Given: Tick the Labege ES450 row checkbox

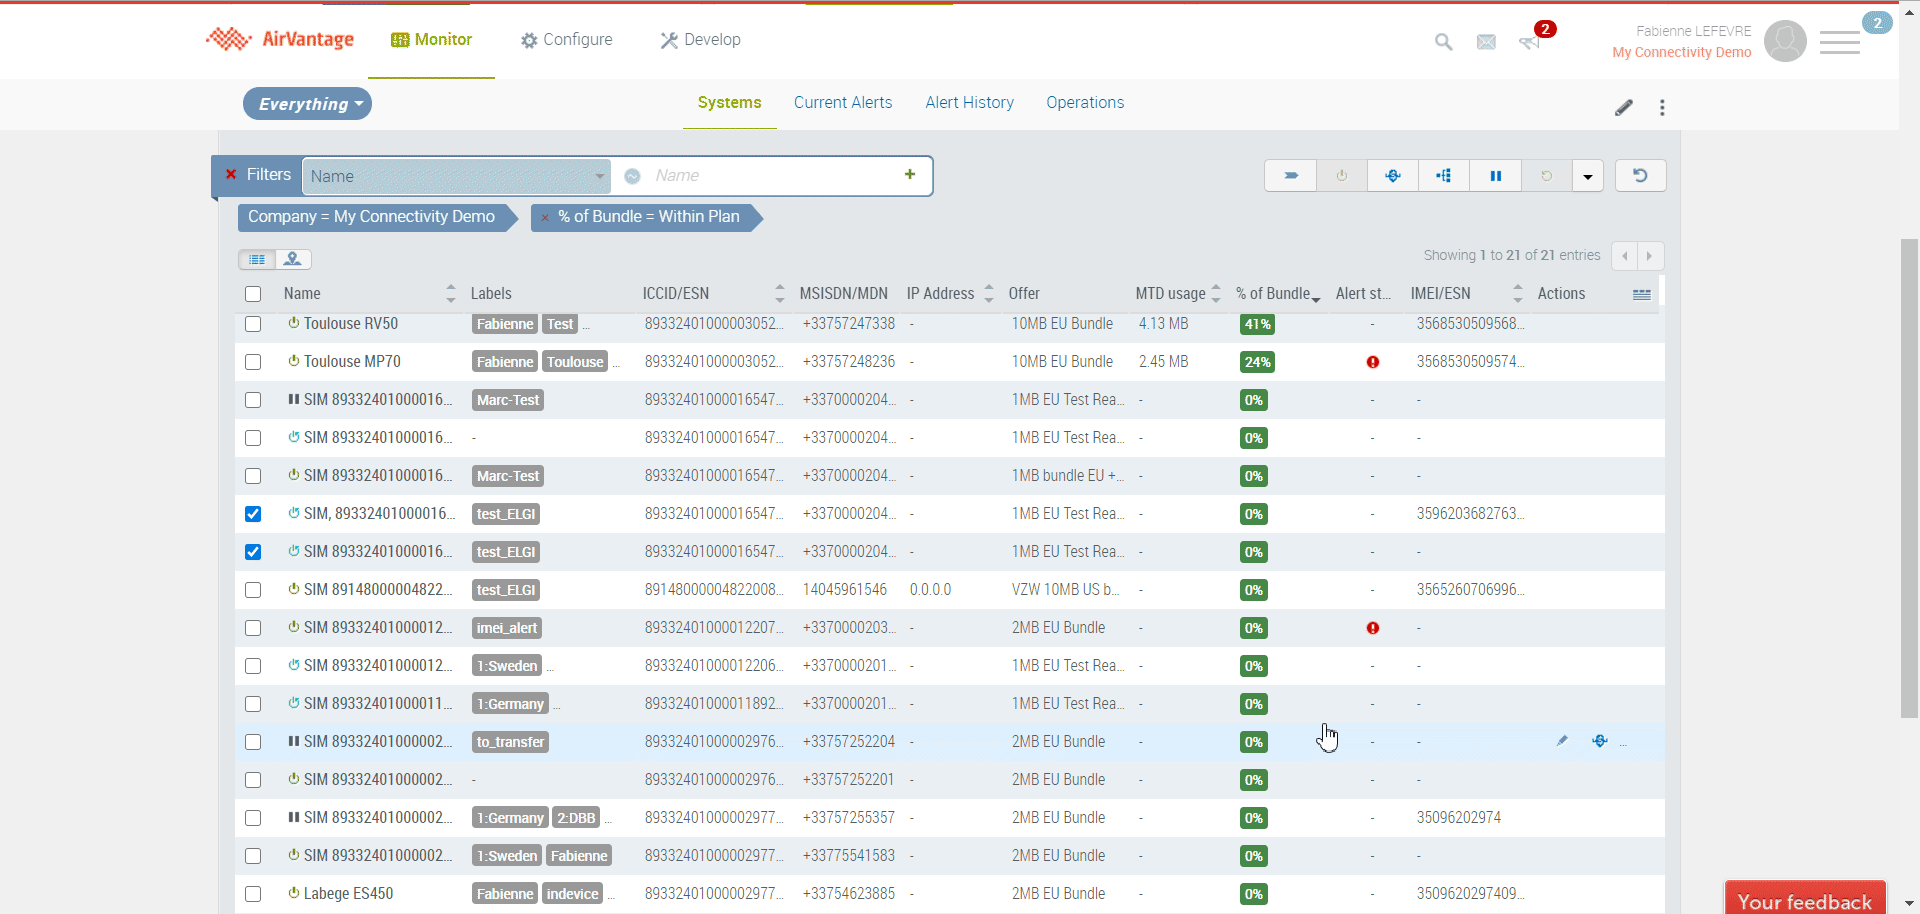Looking at the screenshot, I should pos(253,894).
